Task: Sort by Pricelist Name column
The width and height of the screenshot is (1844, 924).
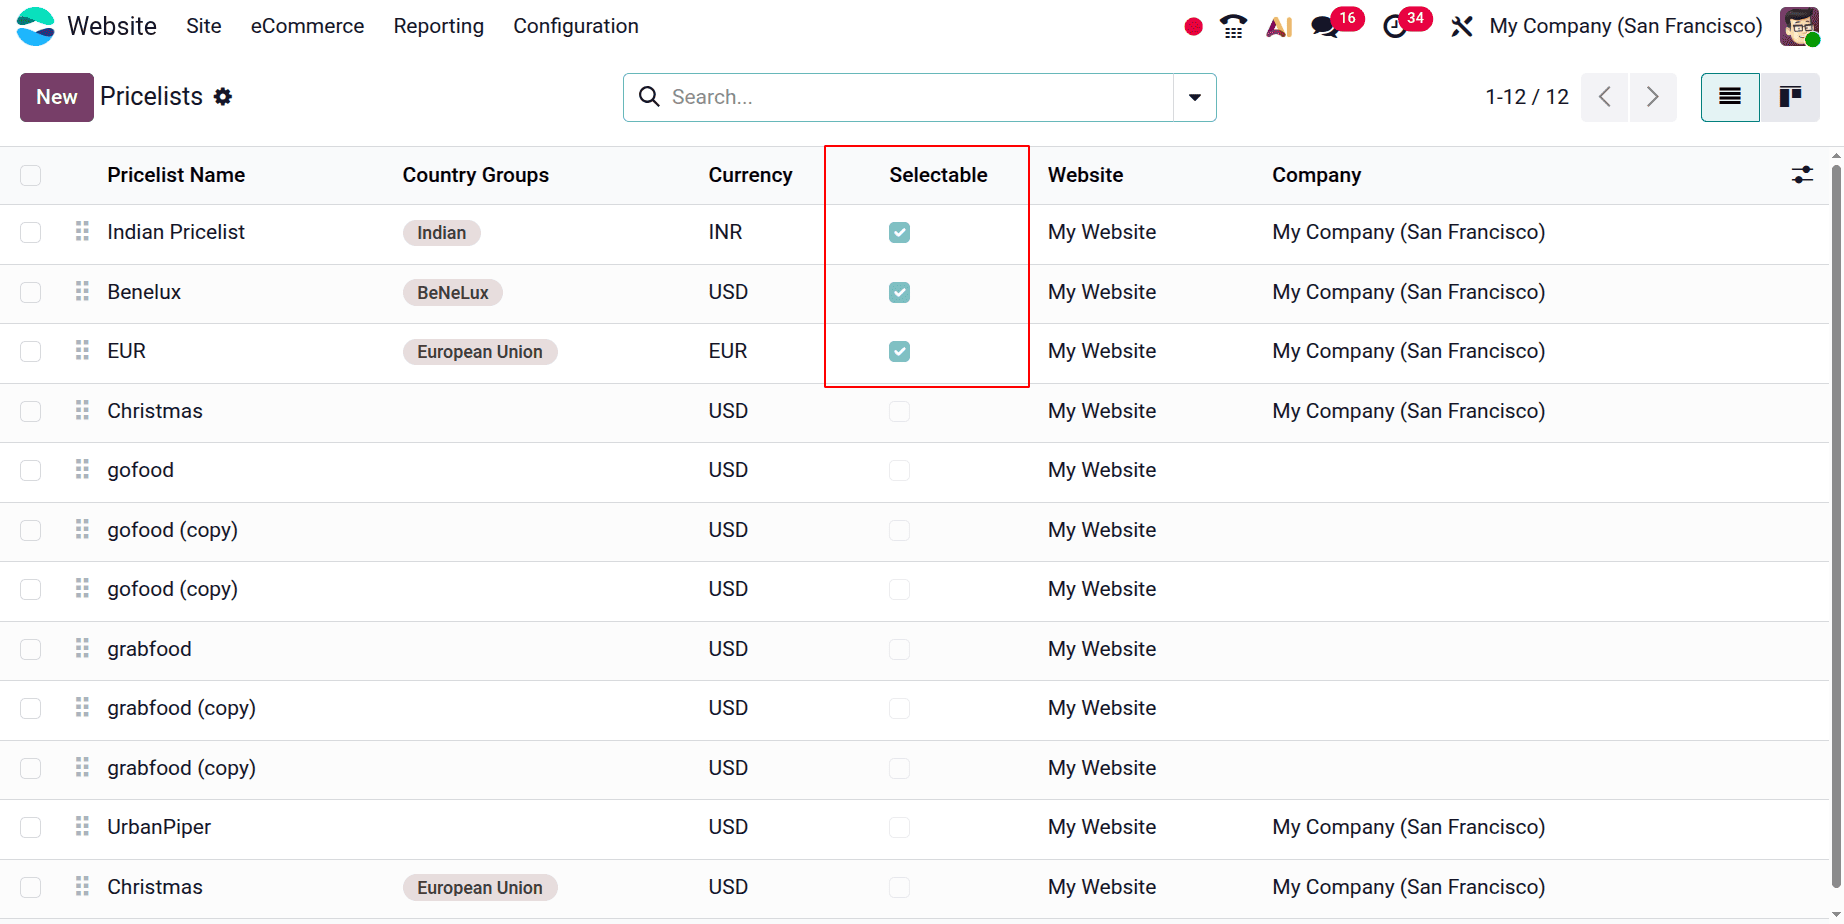Action: [176, 175]
